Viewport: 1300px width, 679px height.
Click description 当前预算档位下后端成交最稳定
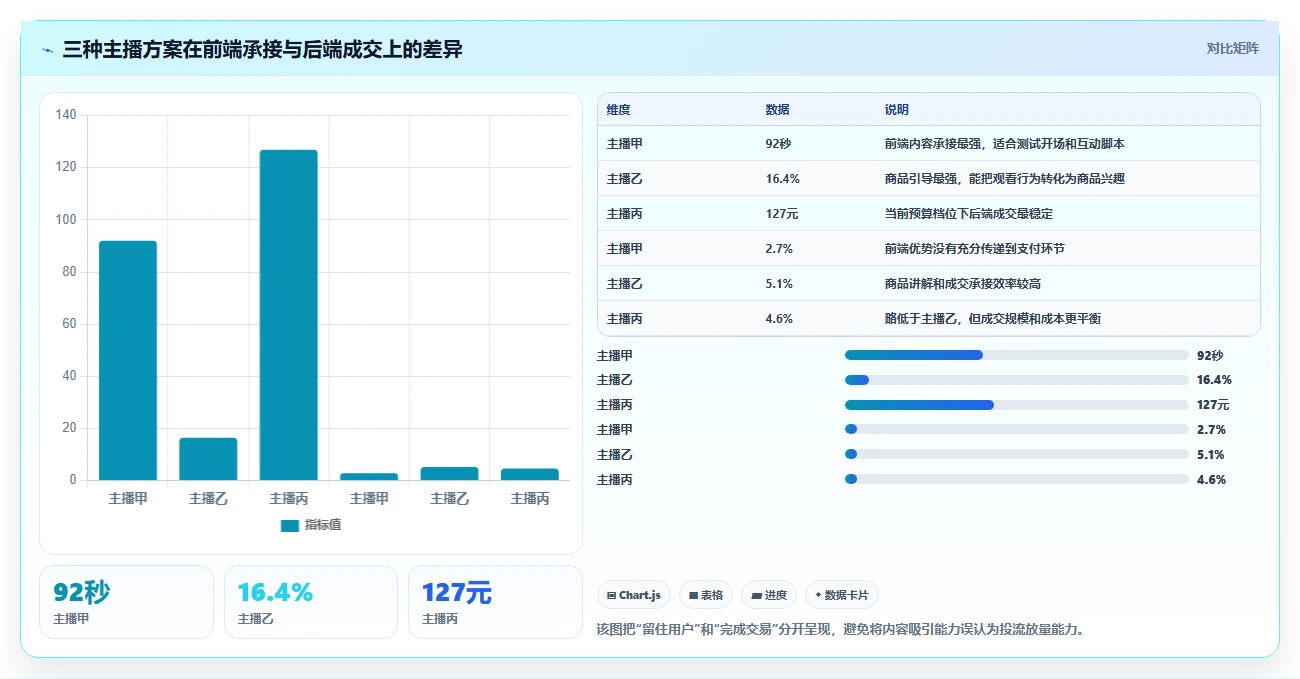(x=969, y=214)
